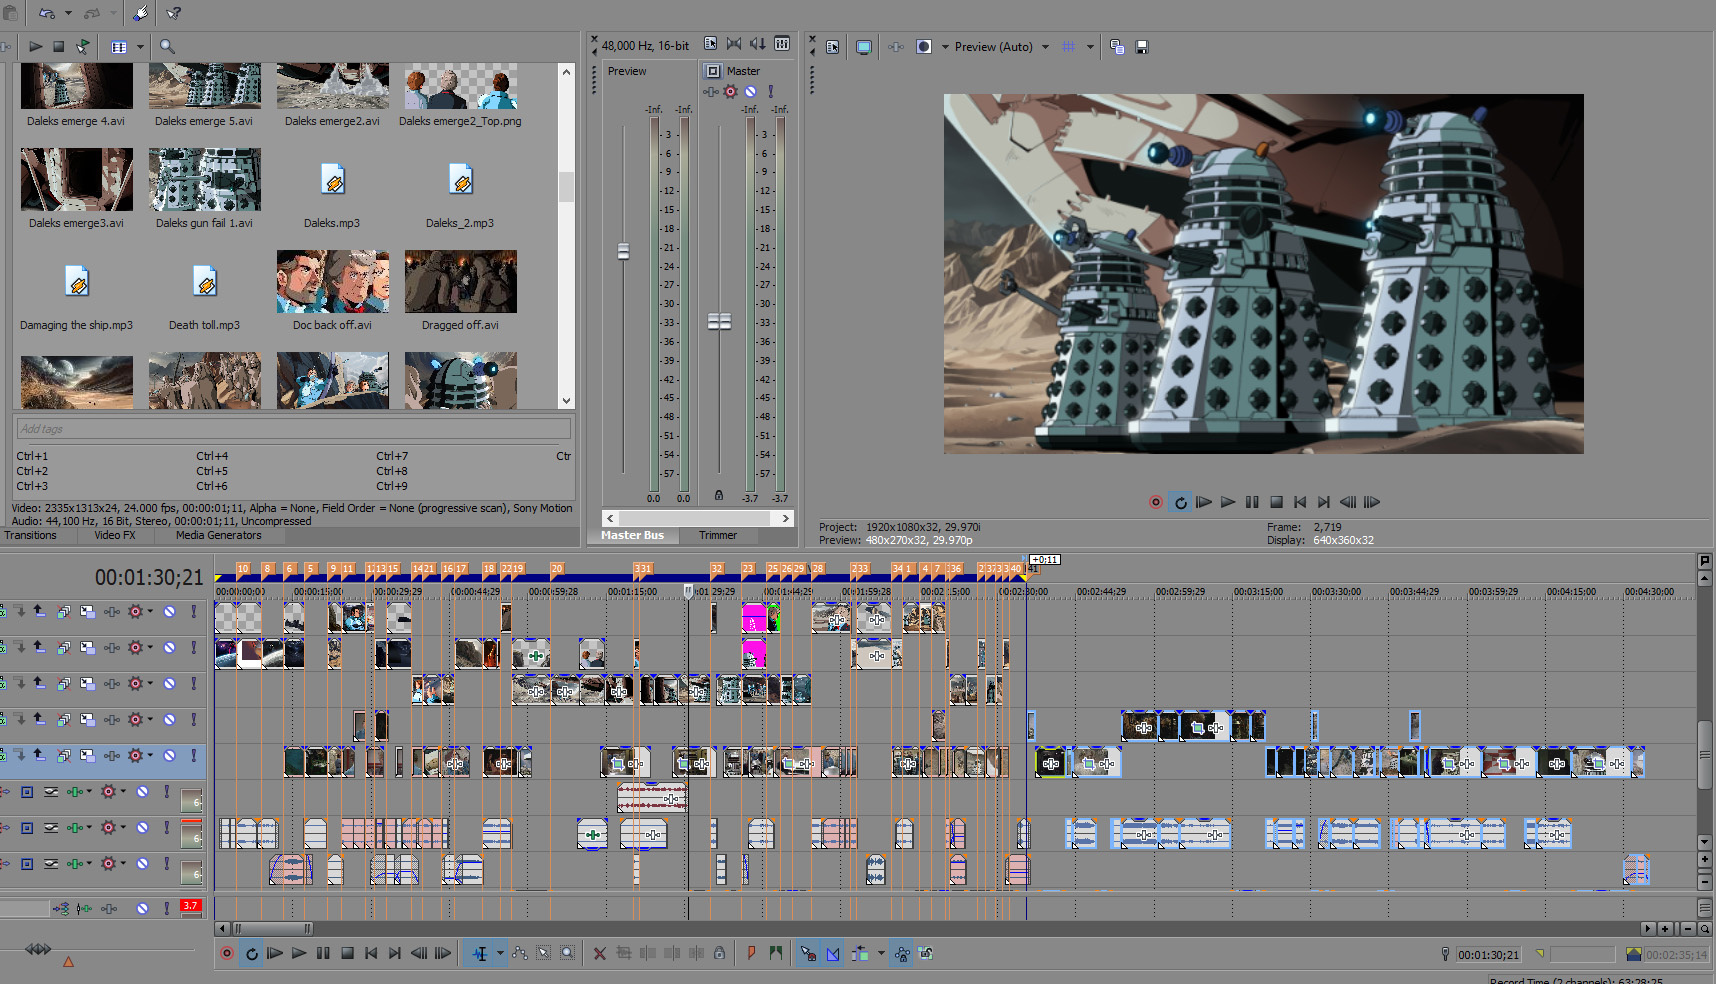Switch to the Trimmer tab
This screenshot has width=1716, height=984.
click(x=718, y=536)
